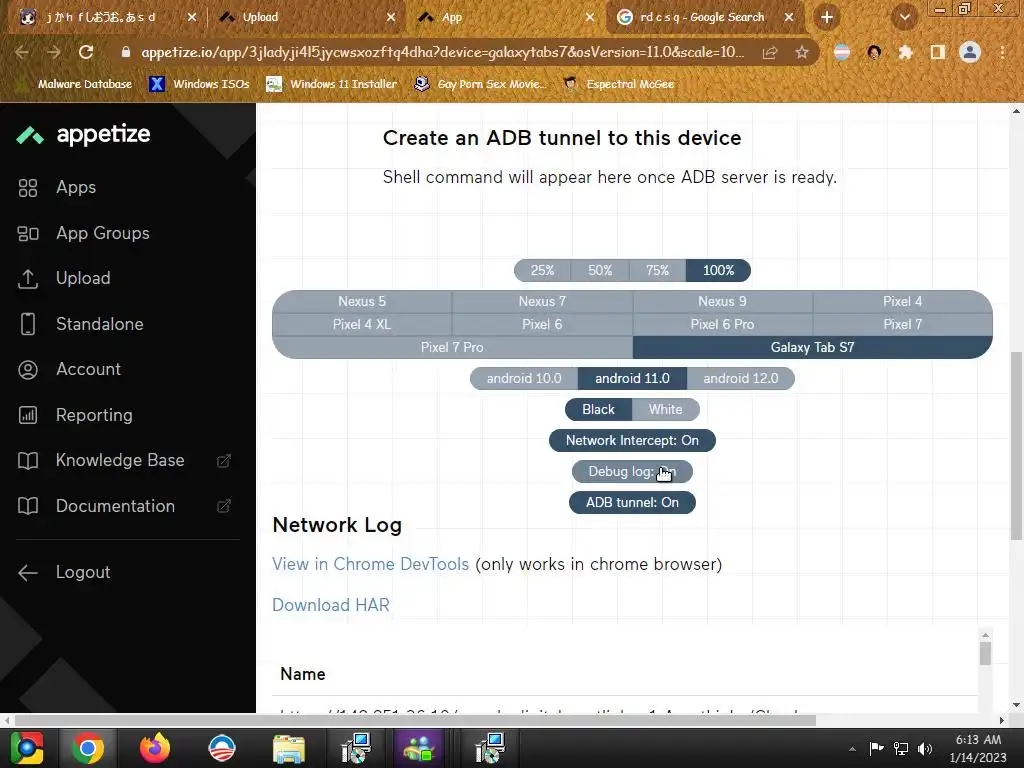The width and height of the screenshot is (1024, 768).
Task: Select the Nexus 9 device
Action: point(722,302)
